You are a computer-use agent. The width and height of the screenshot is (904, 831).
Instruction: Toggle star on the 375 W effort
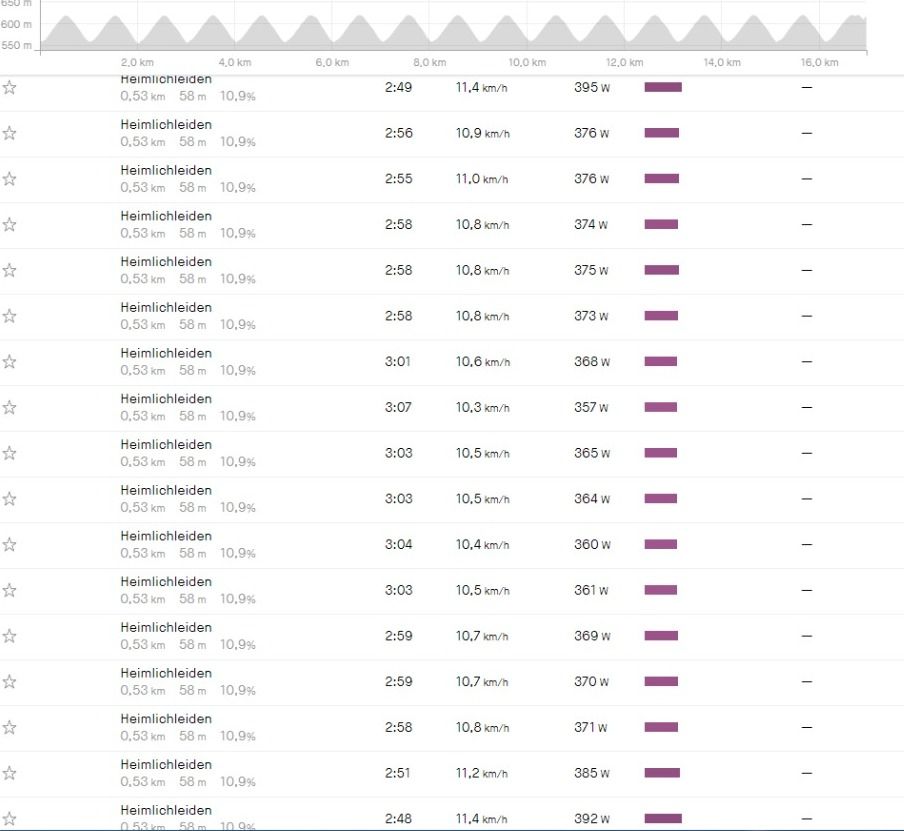(x=10, y=270)
